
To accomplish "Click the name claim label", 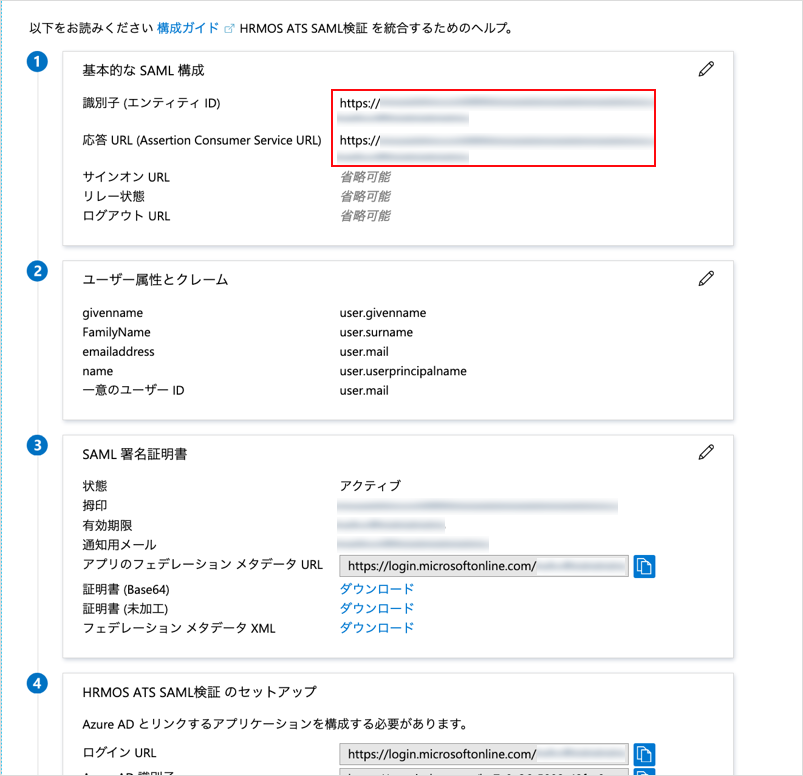I will [98, 371].
